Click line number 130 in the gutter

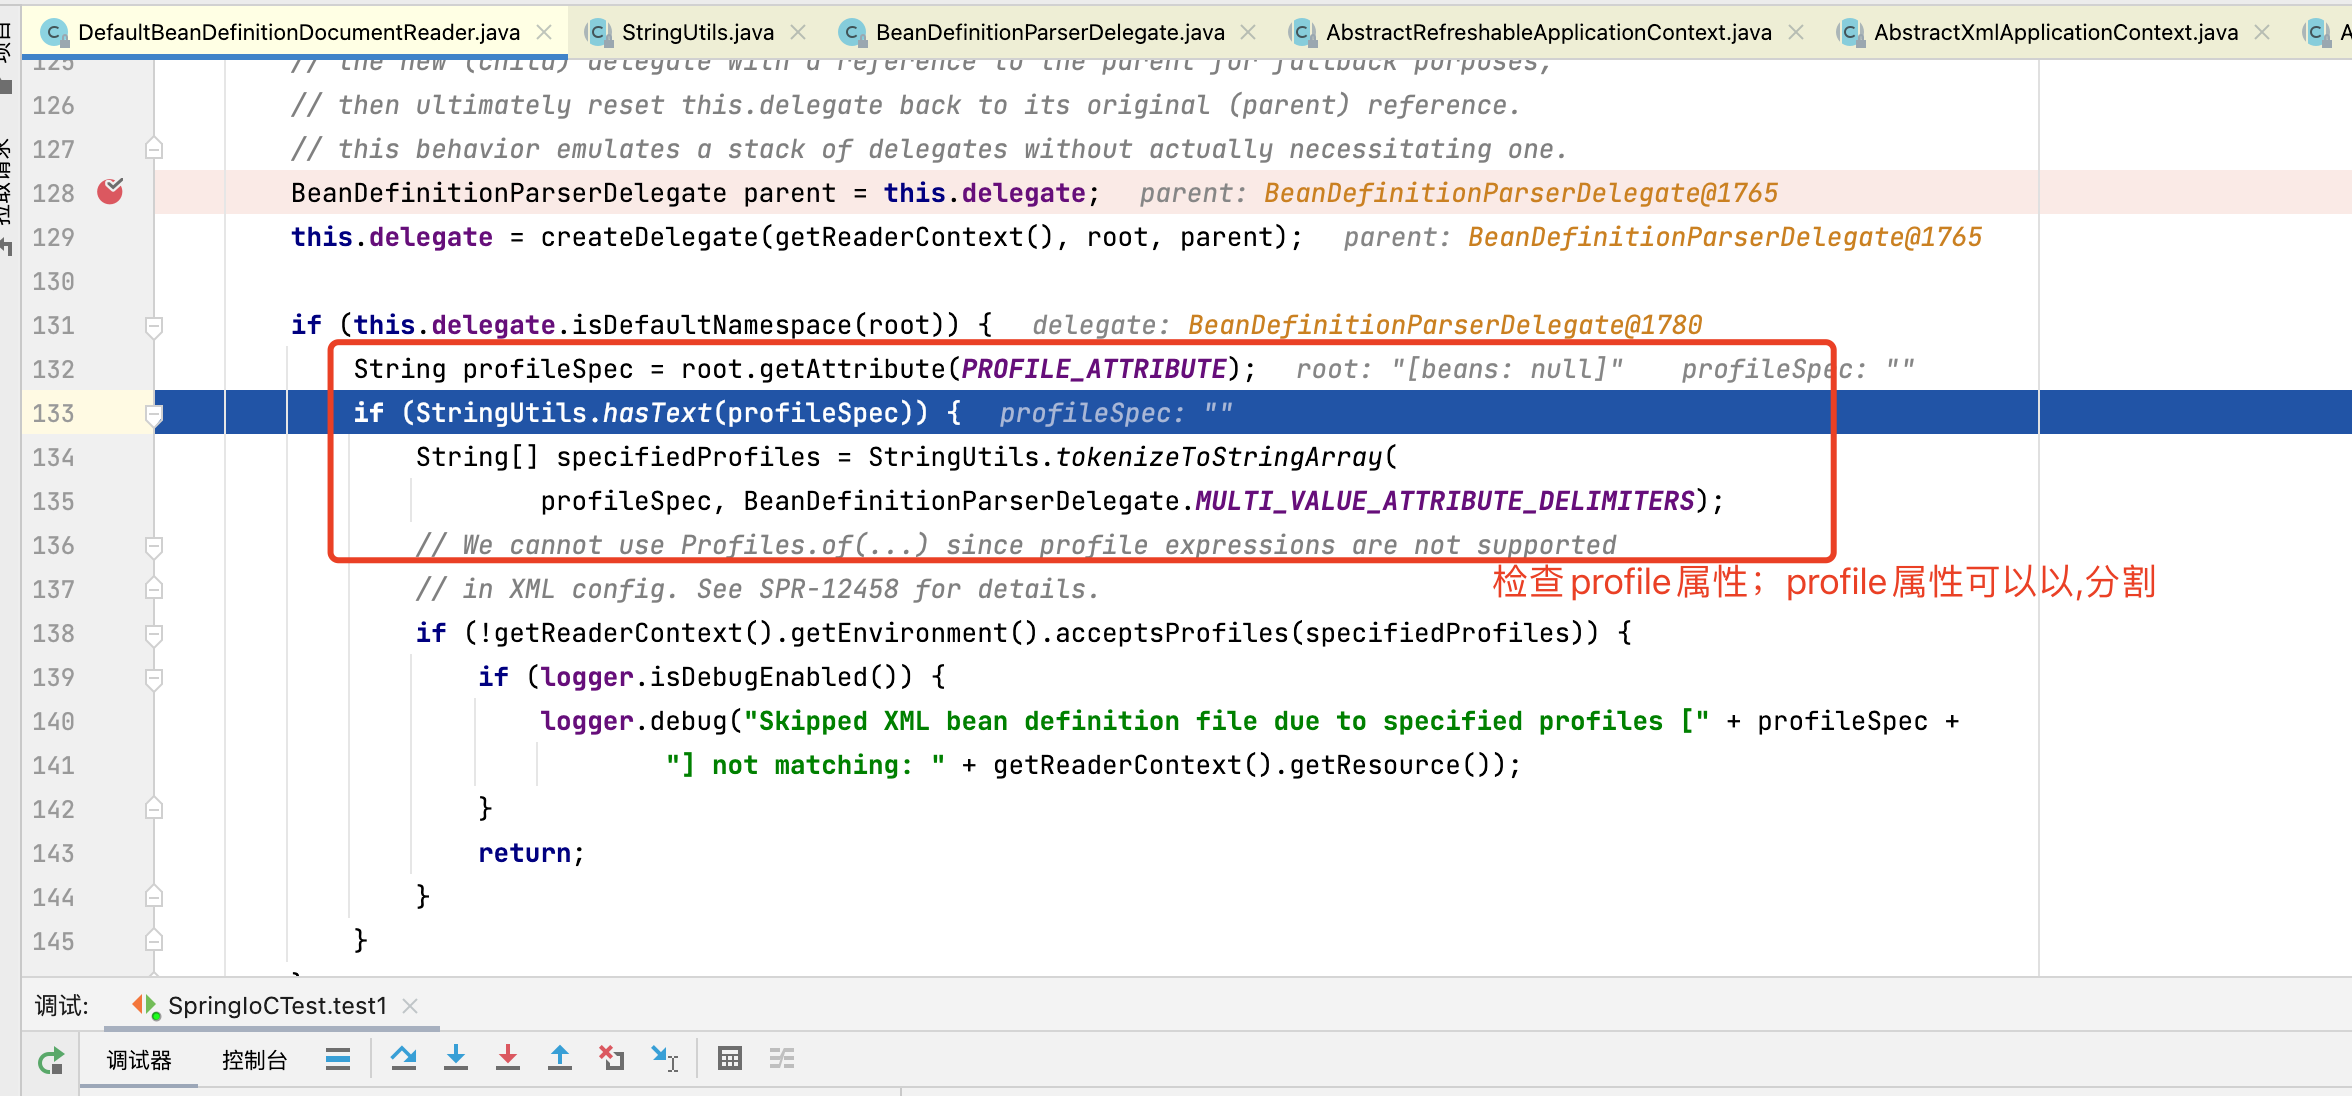(53, 281)
